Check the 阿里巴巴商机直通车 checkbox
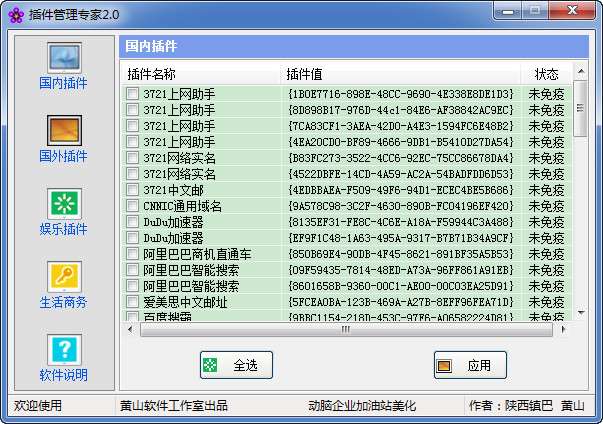Image resolution: width=603 pixels, height=424 pixels. click(x=132, y=254)
